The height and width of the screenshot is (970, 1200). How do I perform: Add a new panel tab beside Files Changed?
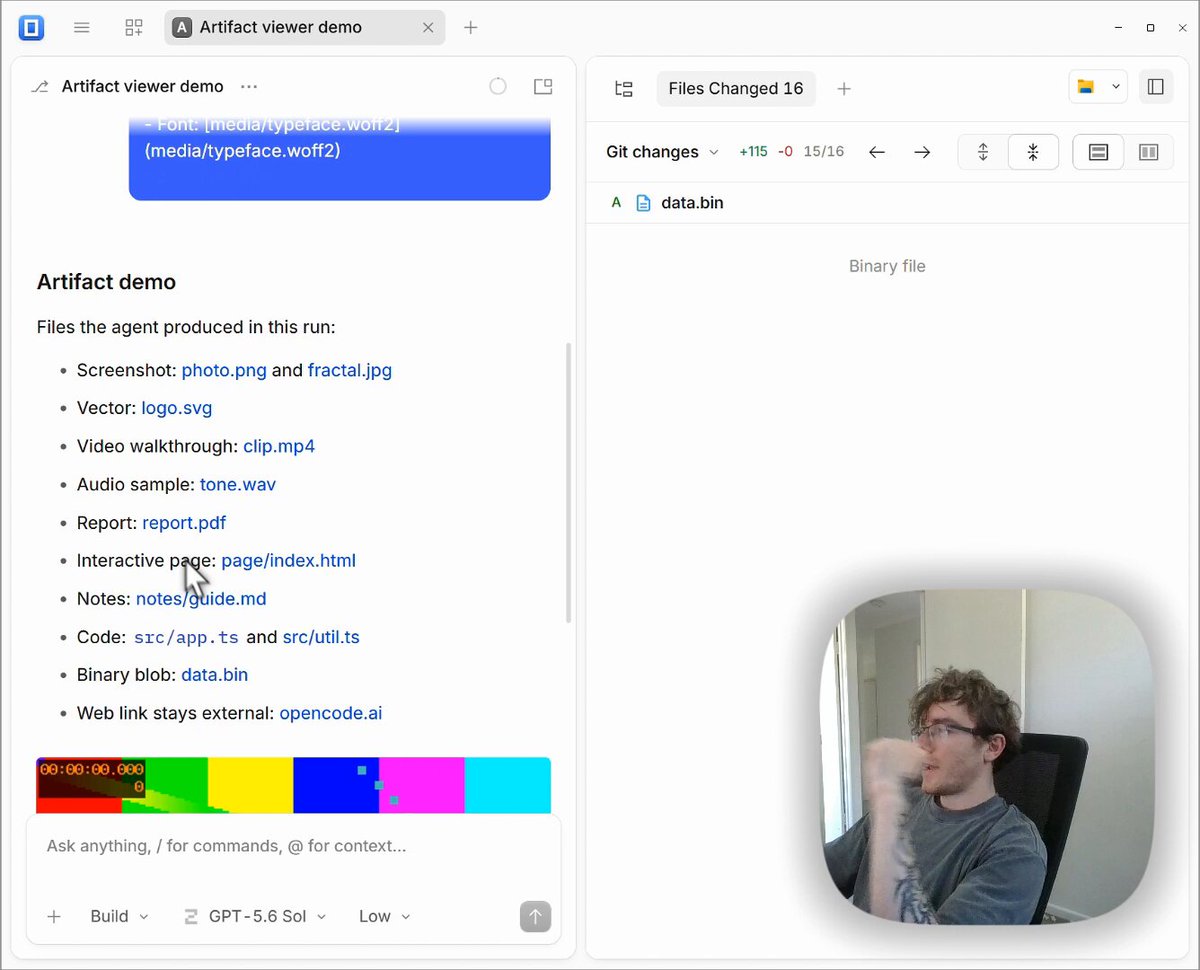[x=844, y=89]
